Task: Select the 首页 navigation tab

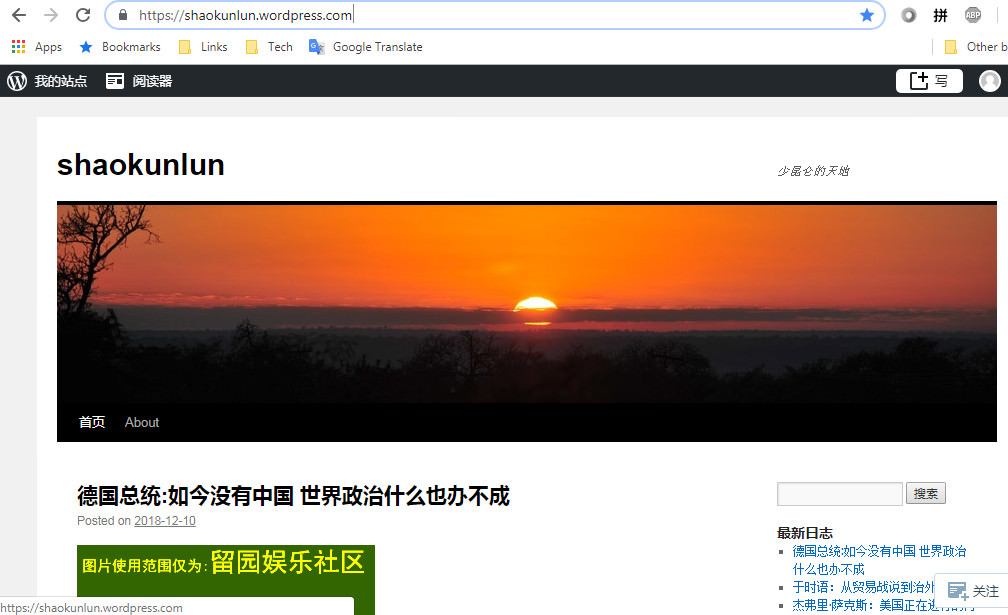Action: point(92,422)
